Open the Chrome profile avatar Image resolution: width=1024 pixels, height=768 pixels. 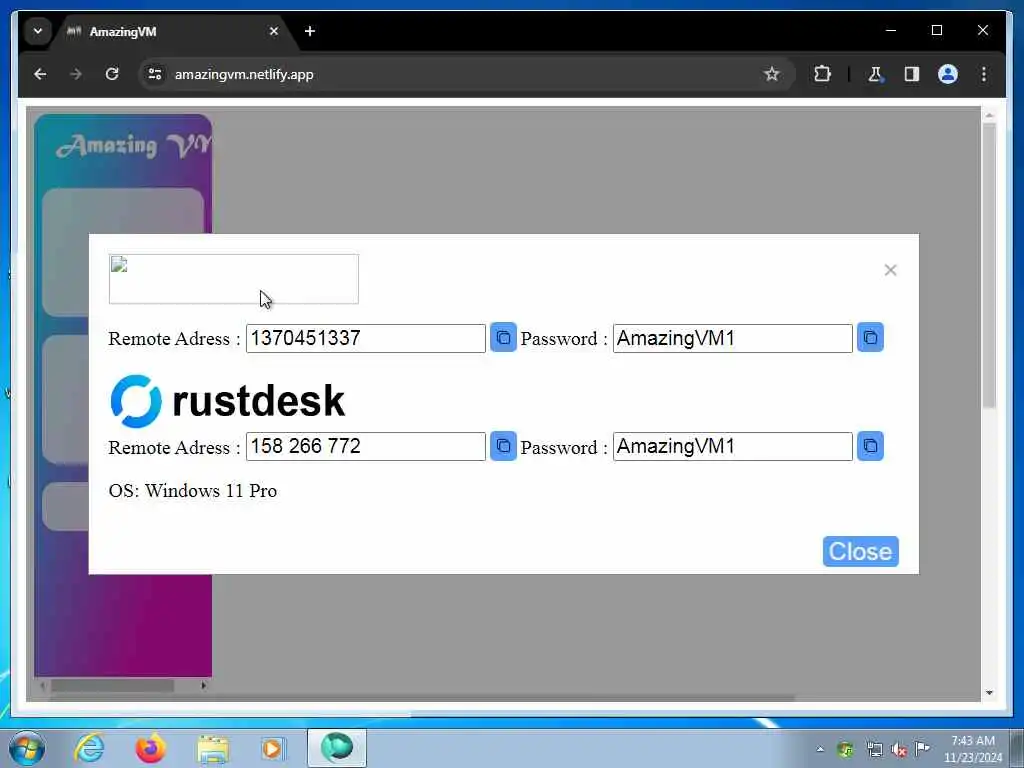[948, 74]
